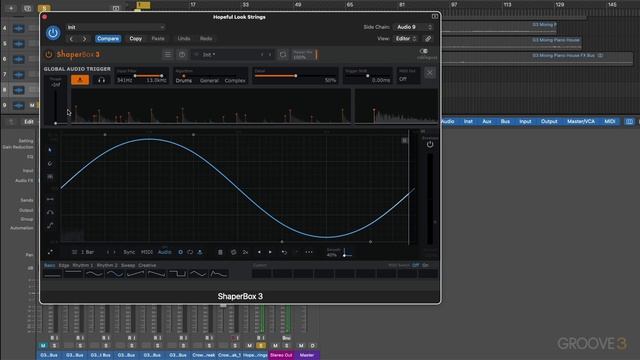Select the arc tool in curve editor
This screenshot has height=360, width=640.
point(50,212)
